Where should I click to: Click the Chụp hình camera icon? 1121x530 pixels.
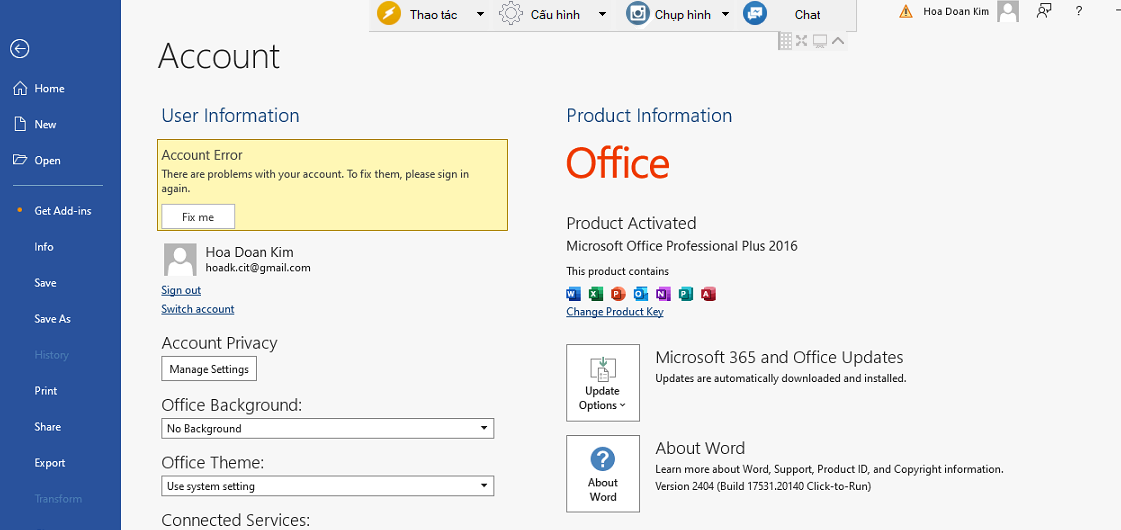pos(638,14)
